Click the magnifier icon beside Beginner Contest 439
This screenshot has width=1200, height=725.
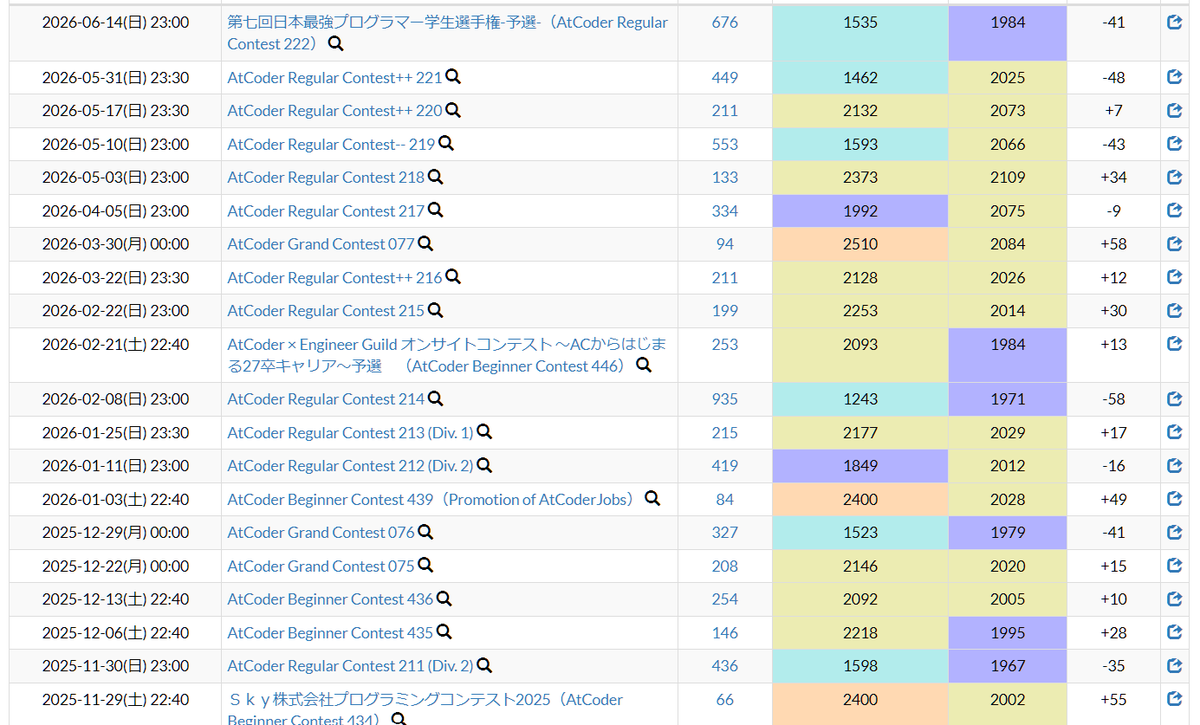click(652, 499)
